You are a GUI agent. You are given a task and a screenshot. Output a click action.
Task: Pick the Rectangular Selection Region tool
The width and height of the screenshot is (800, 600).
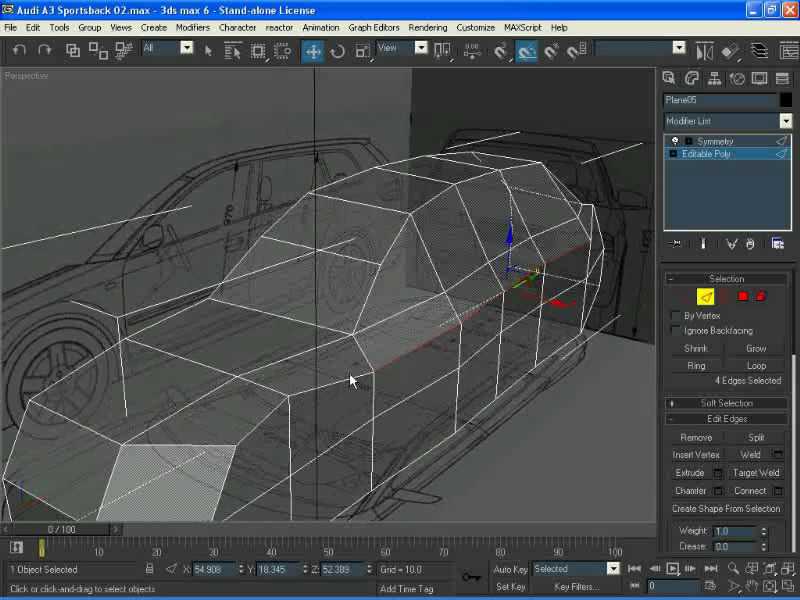(258, 51)
